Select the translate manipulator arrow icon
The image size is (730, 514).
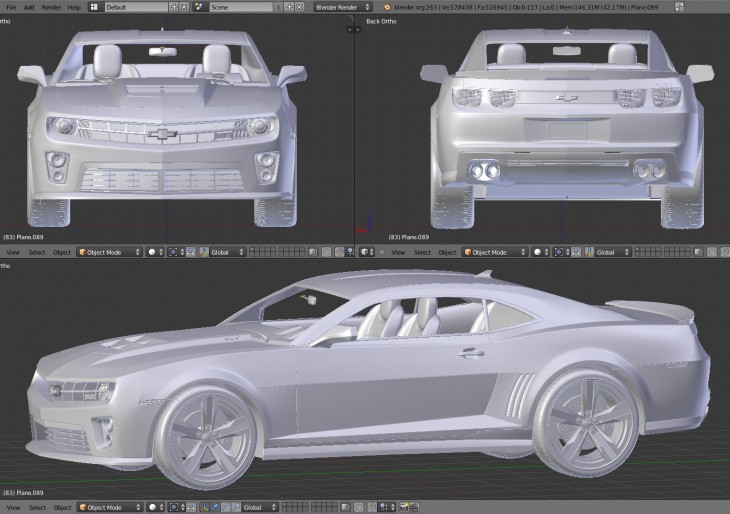point(215,507)
